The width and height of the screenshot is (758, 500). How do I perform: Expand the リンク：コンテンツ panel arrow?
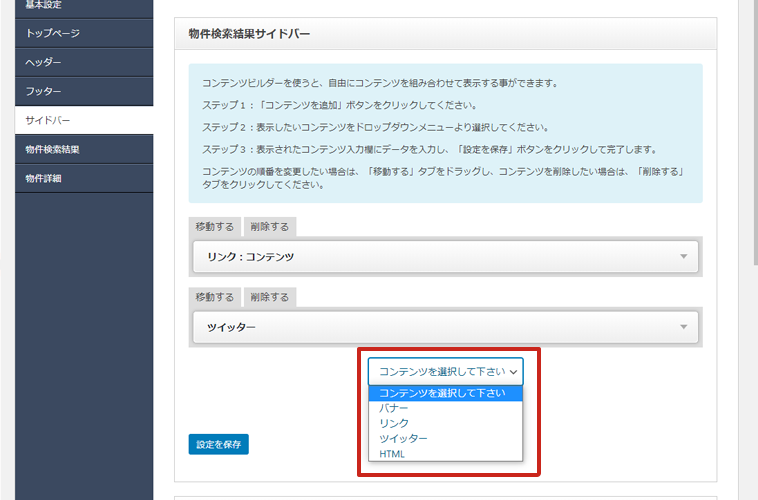684,257
